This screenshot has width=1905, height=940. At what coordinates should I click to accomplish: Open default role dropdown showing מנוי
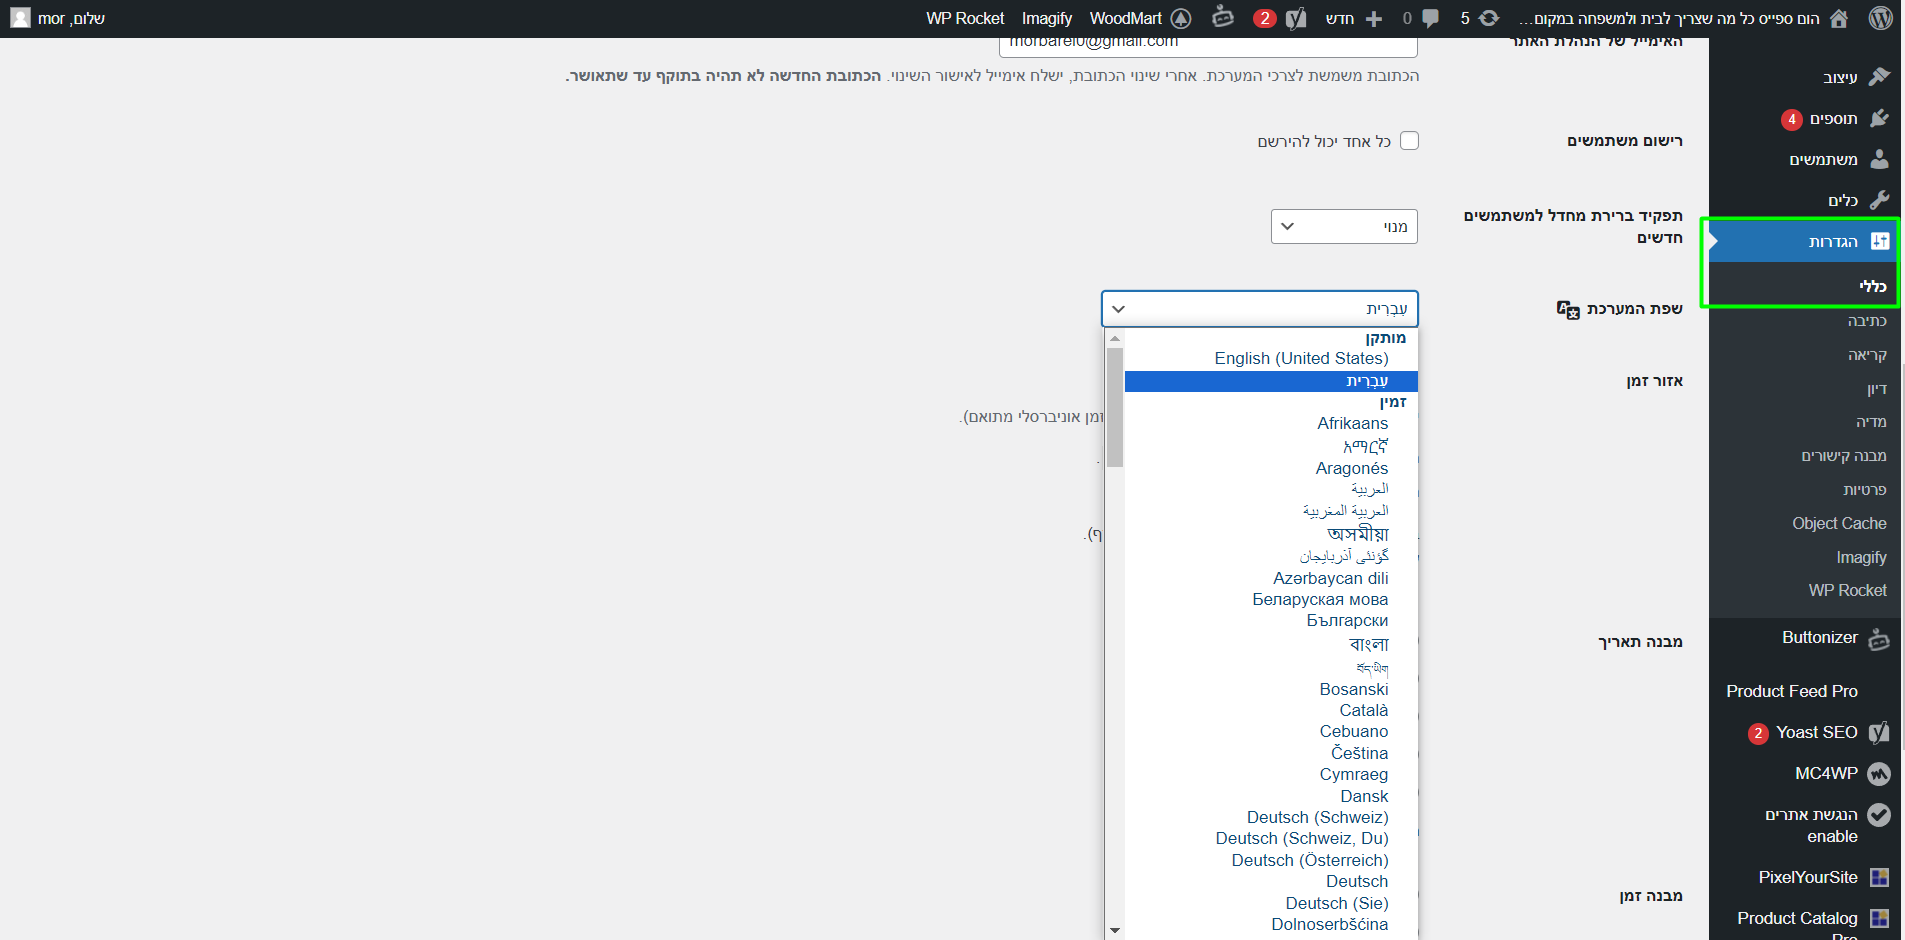[x=1344, y=226]
